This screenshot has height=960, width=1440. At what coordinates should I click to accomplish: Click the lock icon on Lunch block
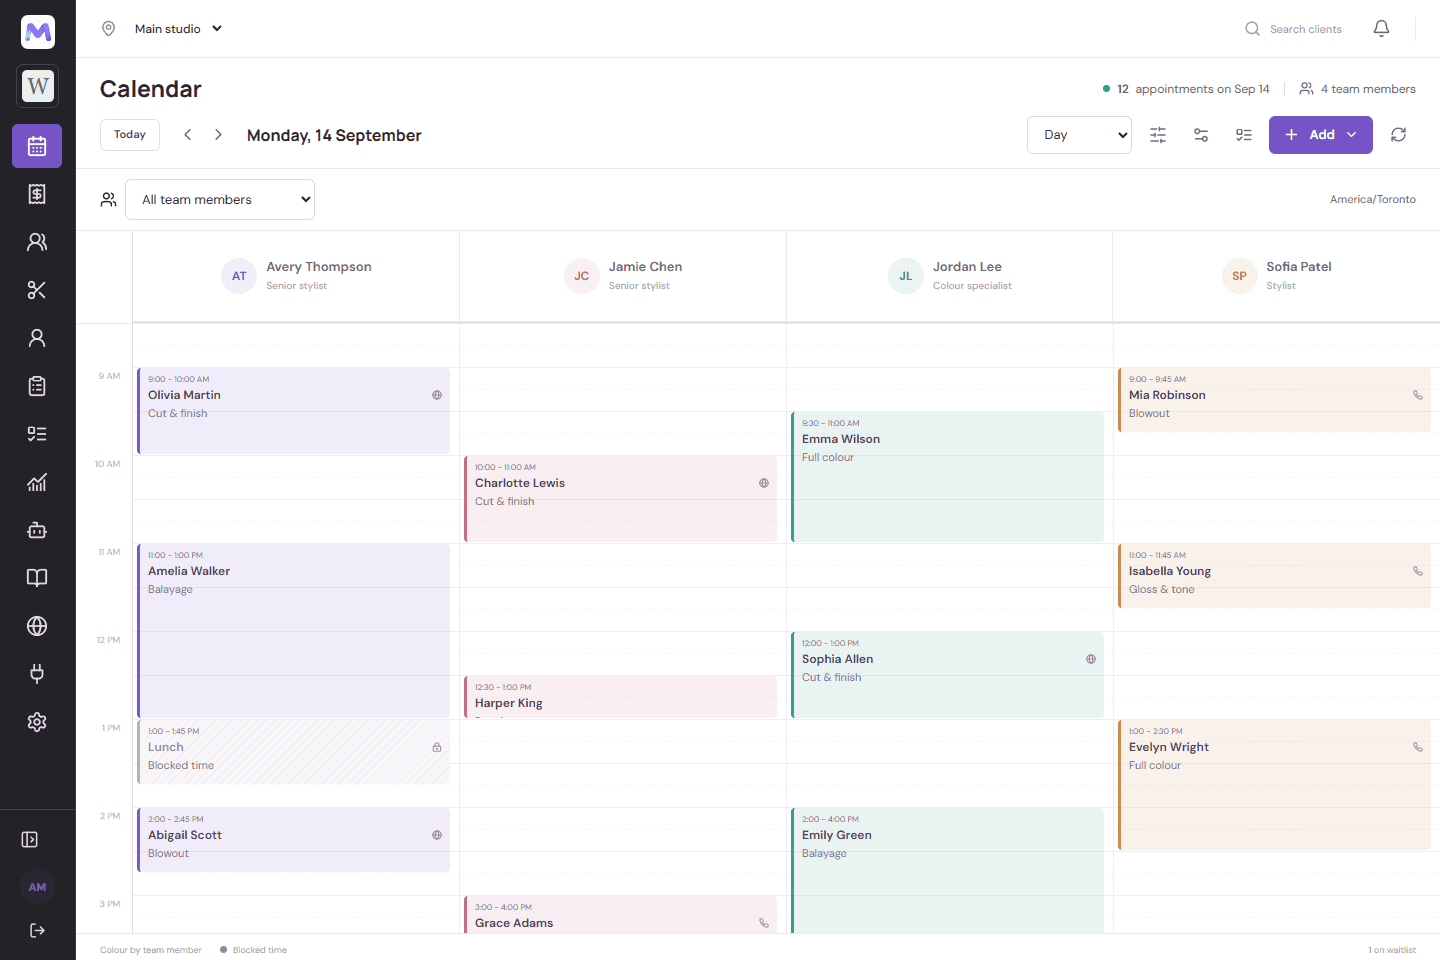437,747
